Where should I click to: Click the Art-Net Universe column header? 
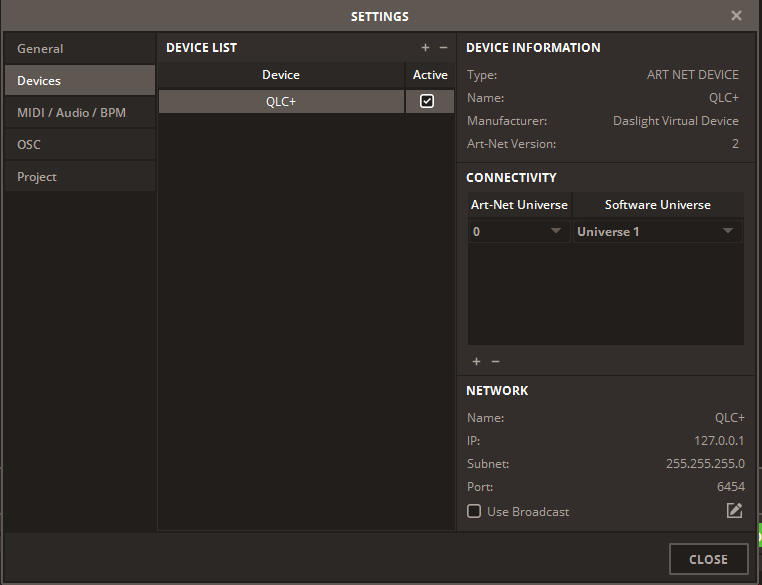[519, 205]
